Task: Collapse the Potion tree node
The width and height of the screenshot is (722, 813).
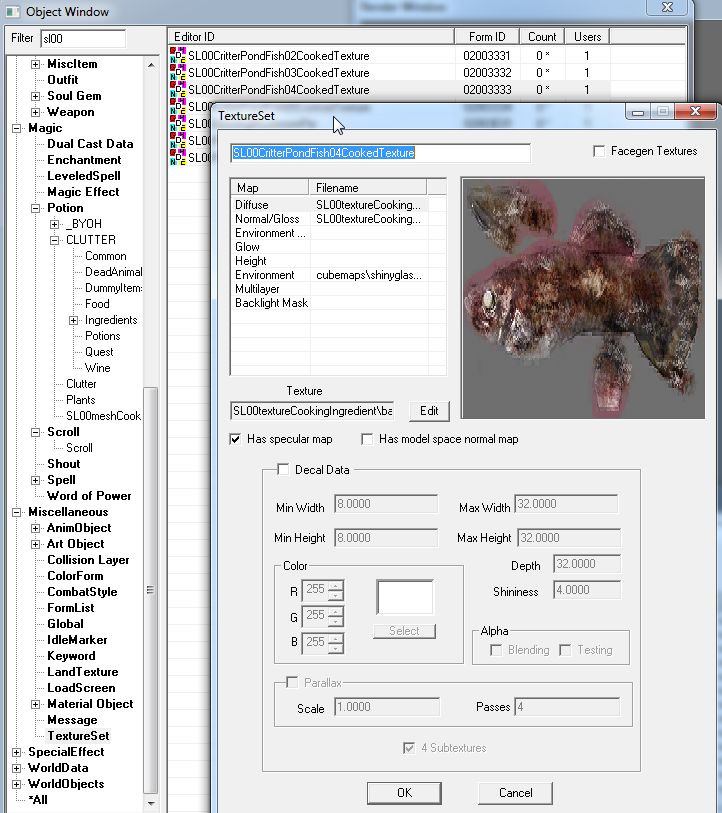Action: click(35, 208)
